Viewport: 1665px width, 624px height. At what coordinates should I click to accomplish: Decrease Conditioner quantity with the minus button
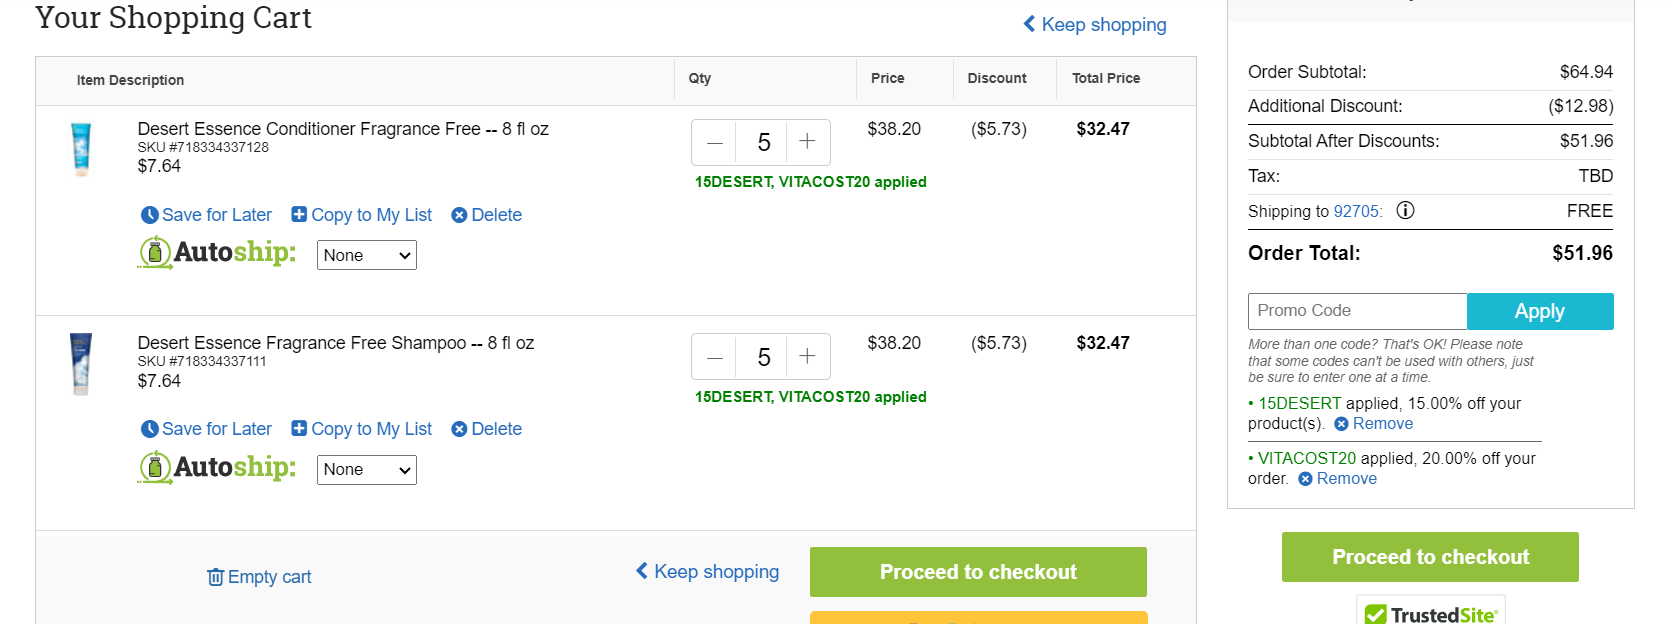pos(714,142)
